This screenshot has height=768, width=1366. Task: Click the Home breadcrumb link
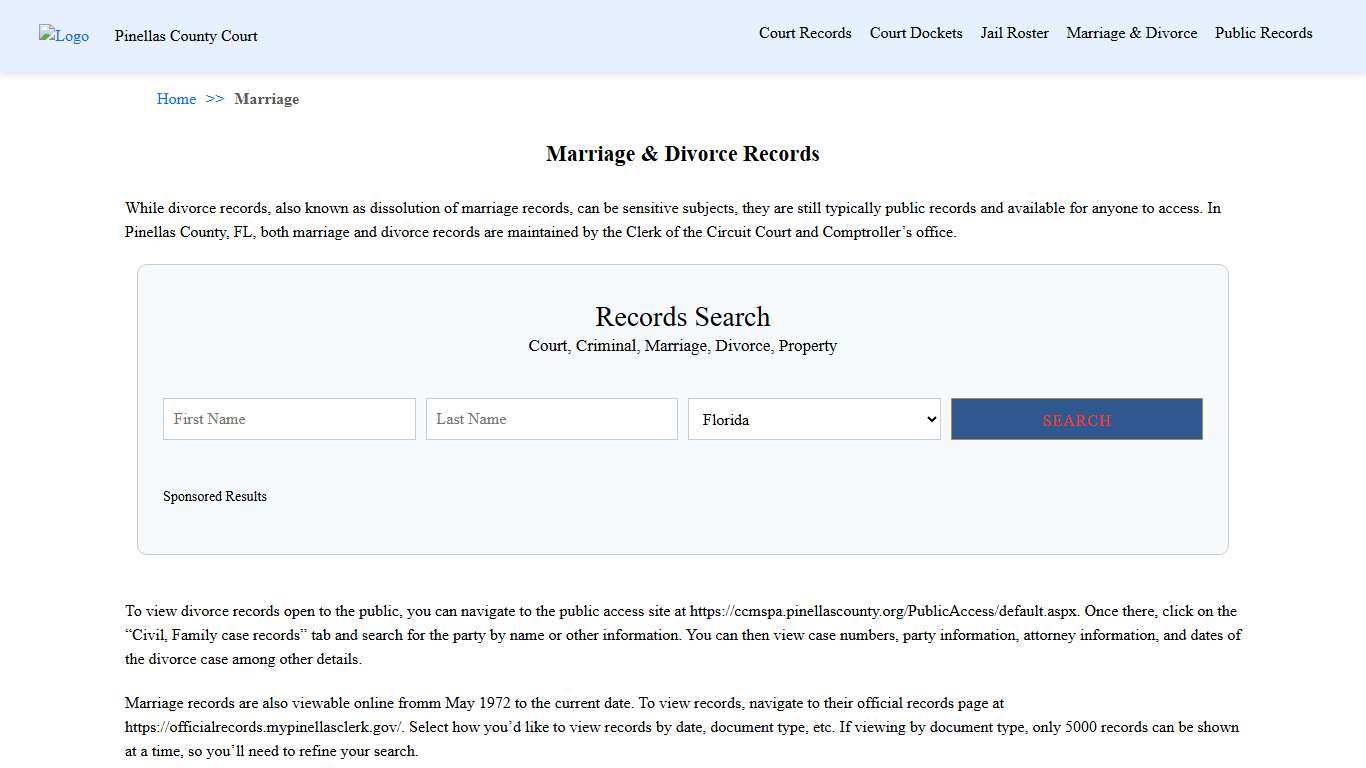pyautogui.click(x=176, y=99)
